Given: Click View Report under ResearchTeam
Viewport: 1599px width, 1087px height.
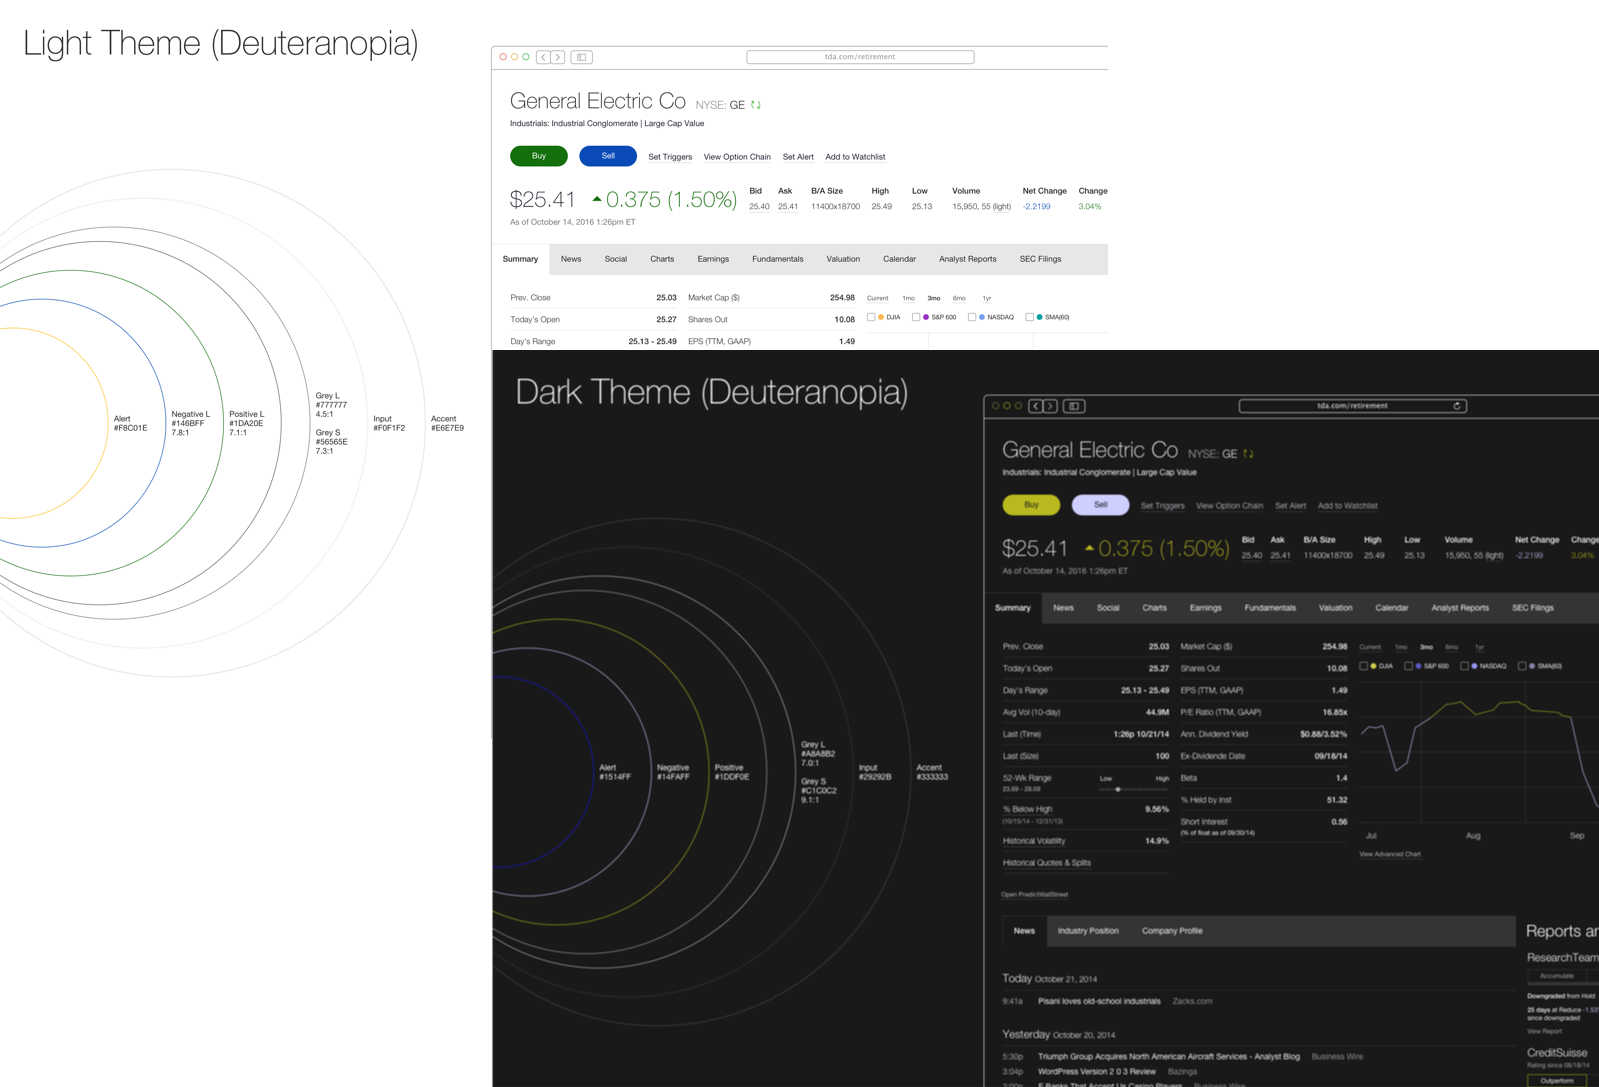Looking at the screenshot, I should (1544, 1031).
